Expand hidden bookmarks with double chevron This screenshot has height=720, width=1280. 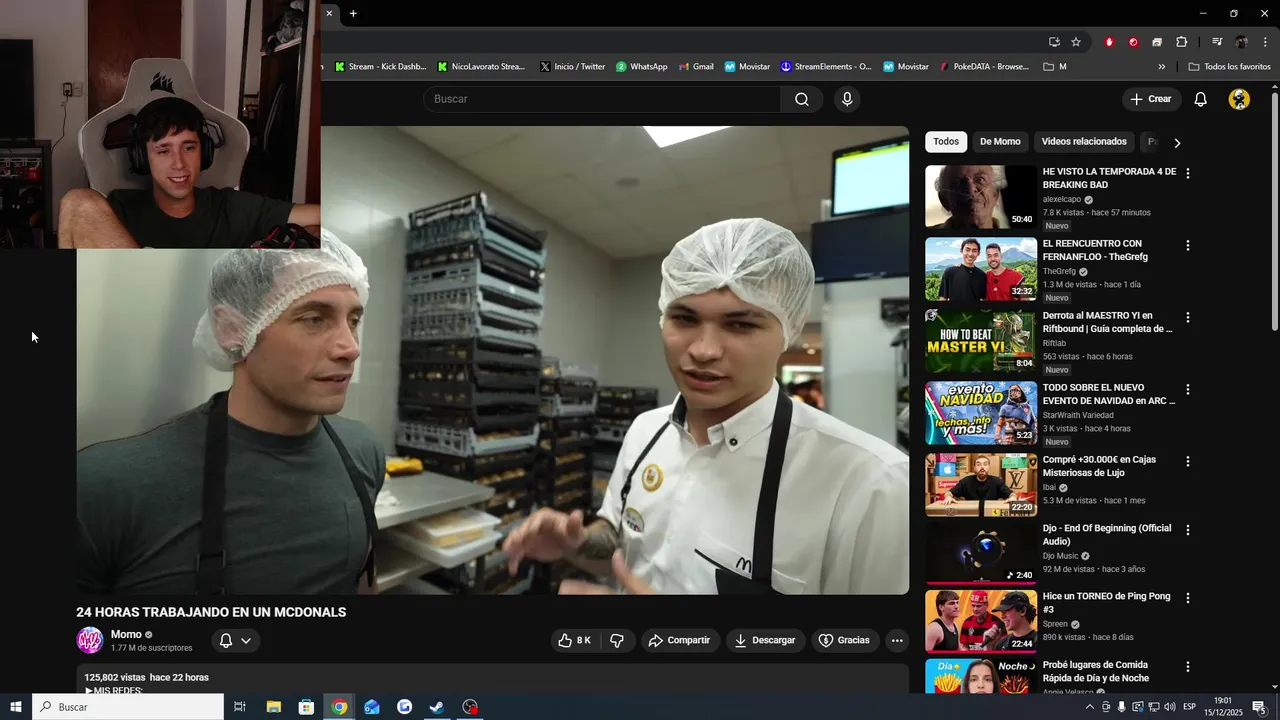1161,67
